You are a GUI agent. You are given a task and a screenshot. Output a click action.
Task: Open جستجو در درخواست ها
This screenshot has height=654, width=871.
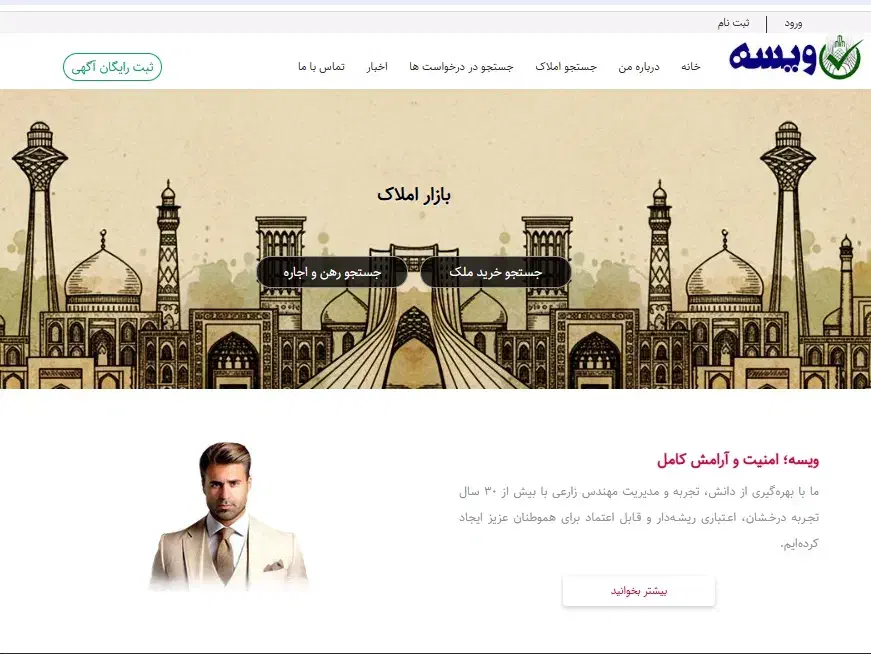pyautogui.click(x=461, y=67)
